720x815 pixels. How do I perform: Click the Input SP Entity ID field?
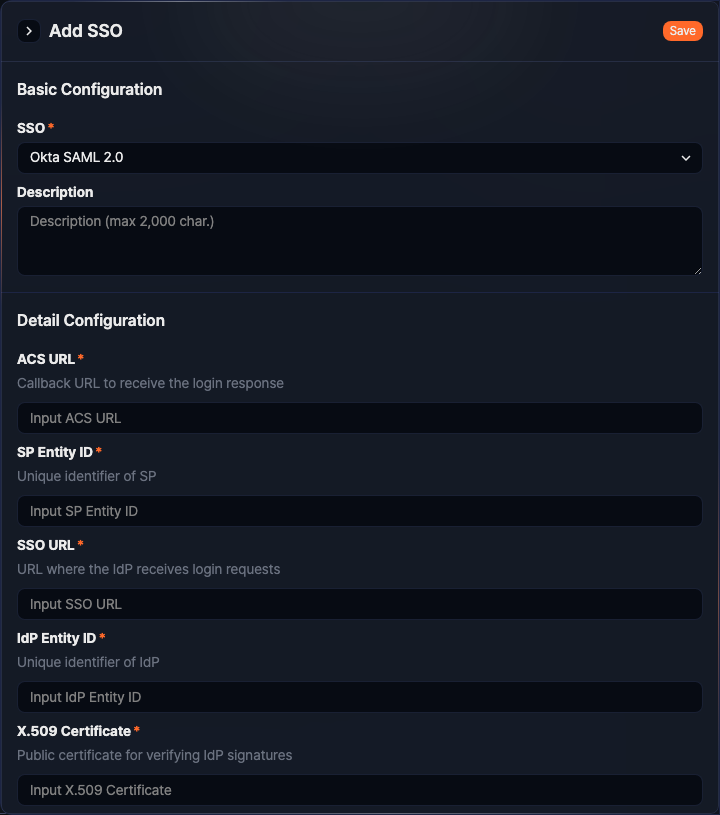[359, 511]
